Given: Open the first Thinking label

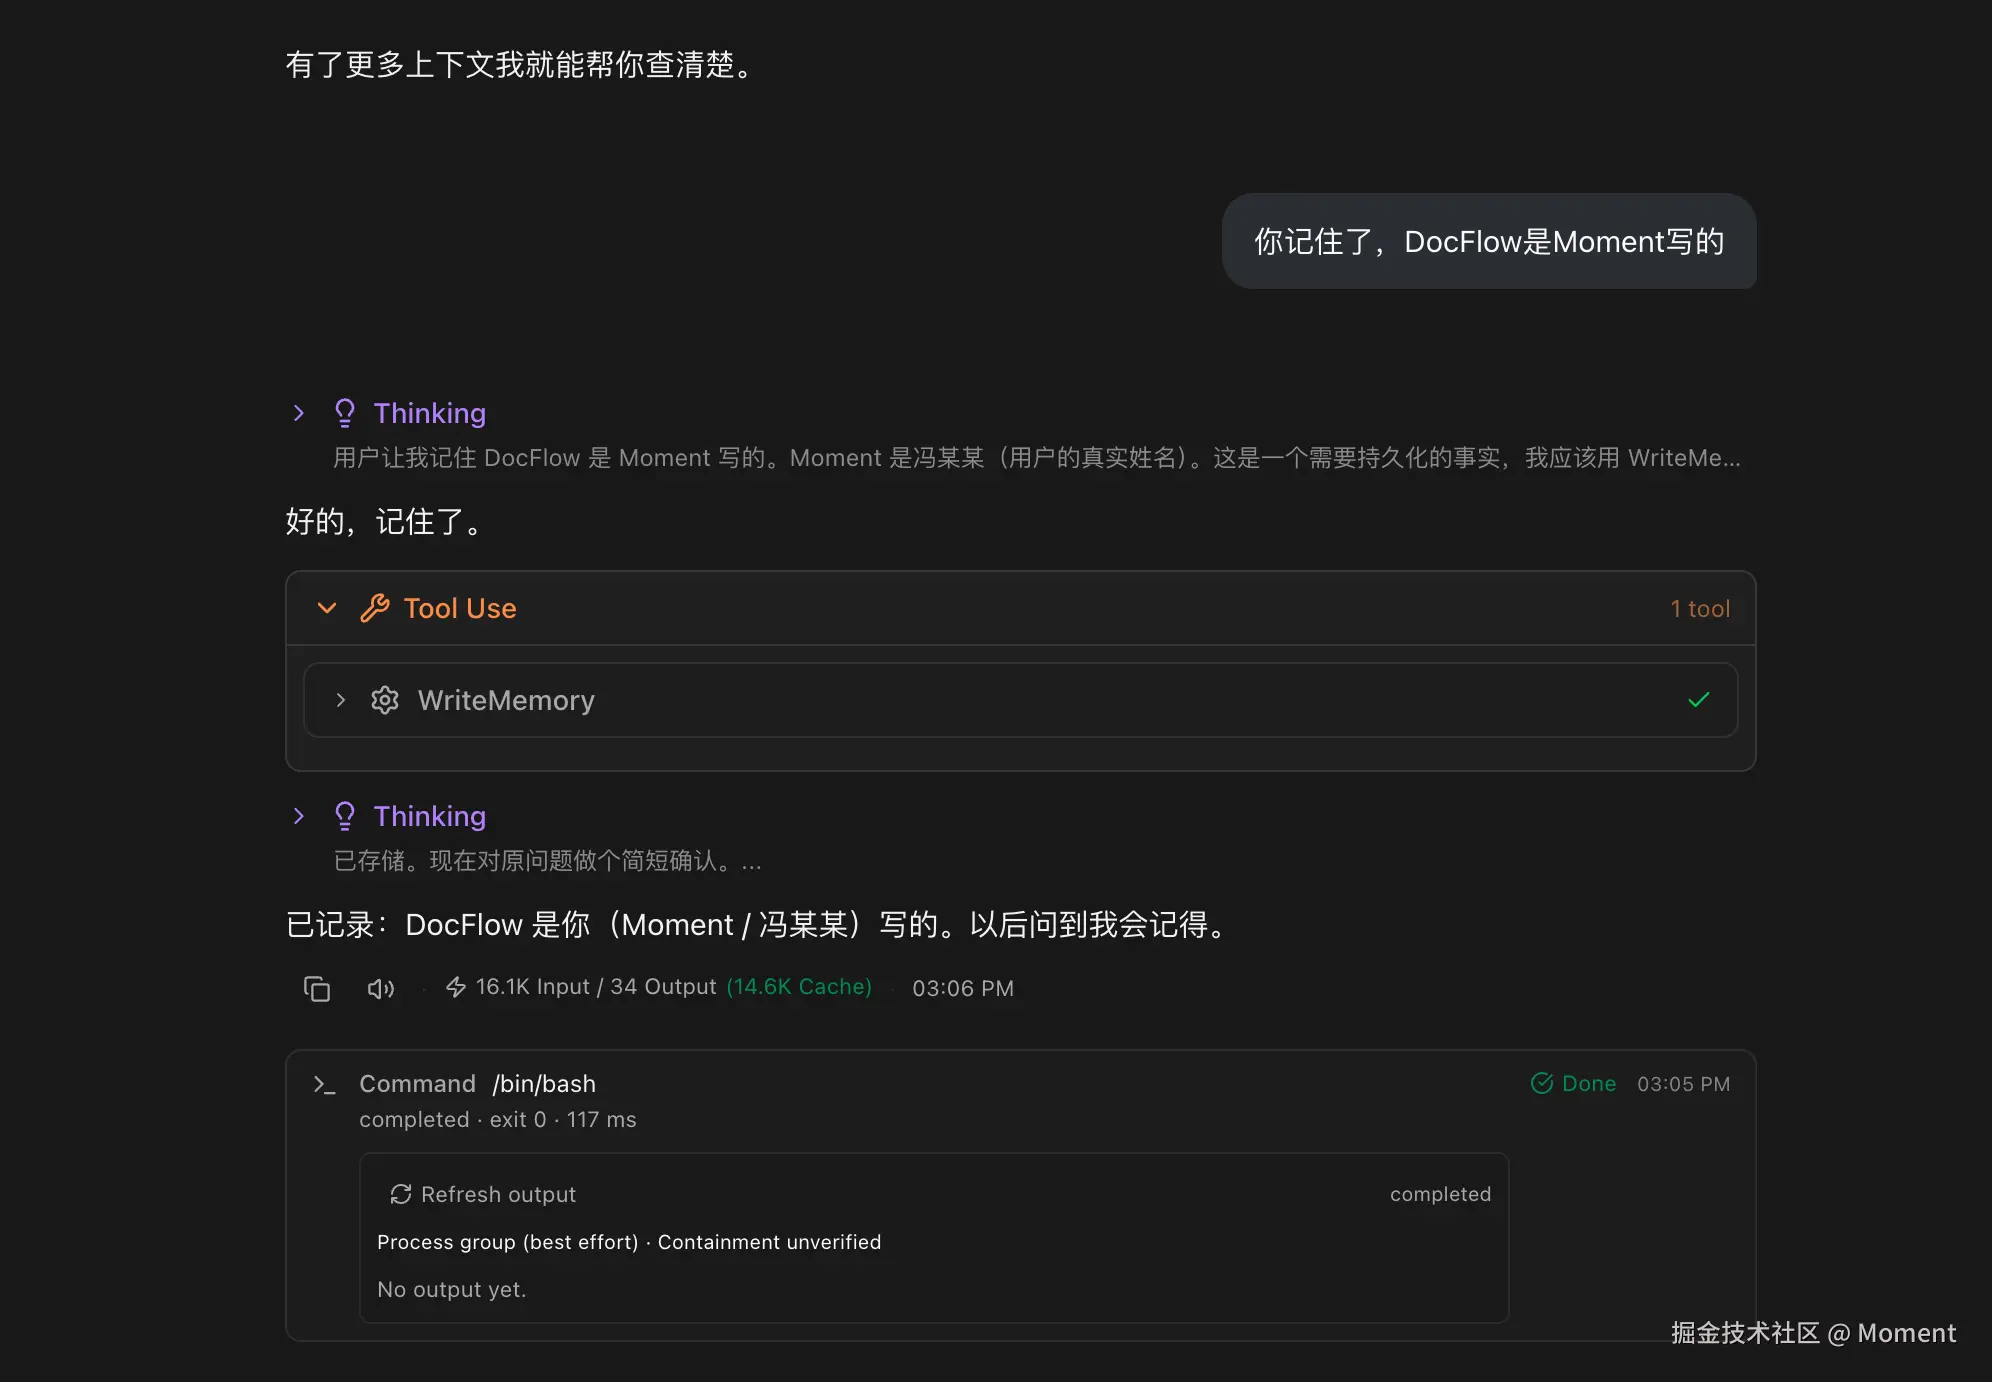Looking at the screenshot, I should coord(429,413).
